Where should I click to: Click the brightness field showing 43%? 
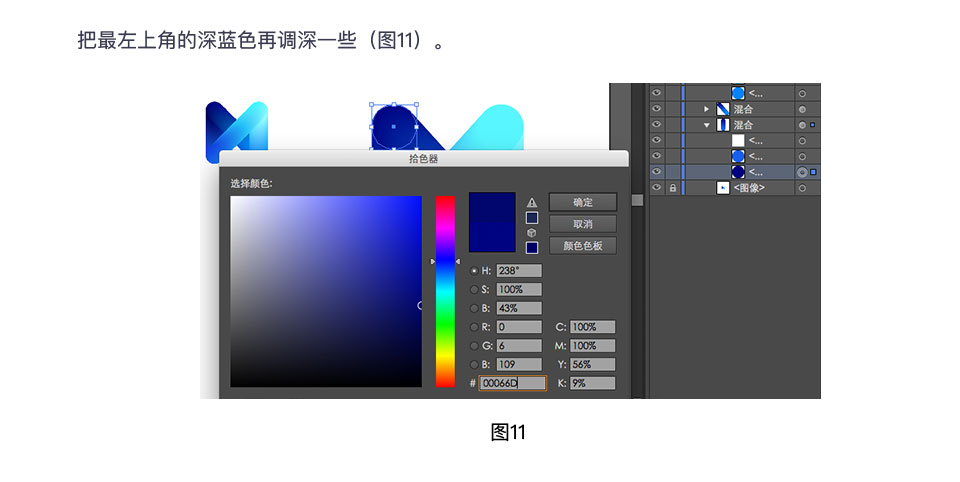tap(519, 308)
